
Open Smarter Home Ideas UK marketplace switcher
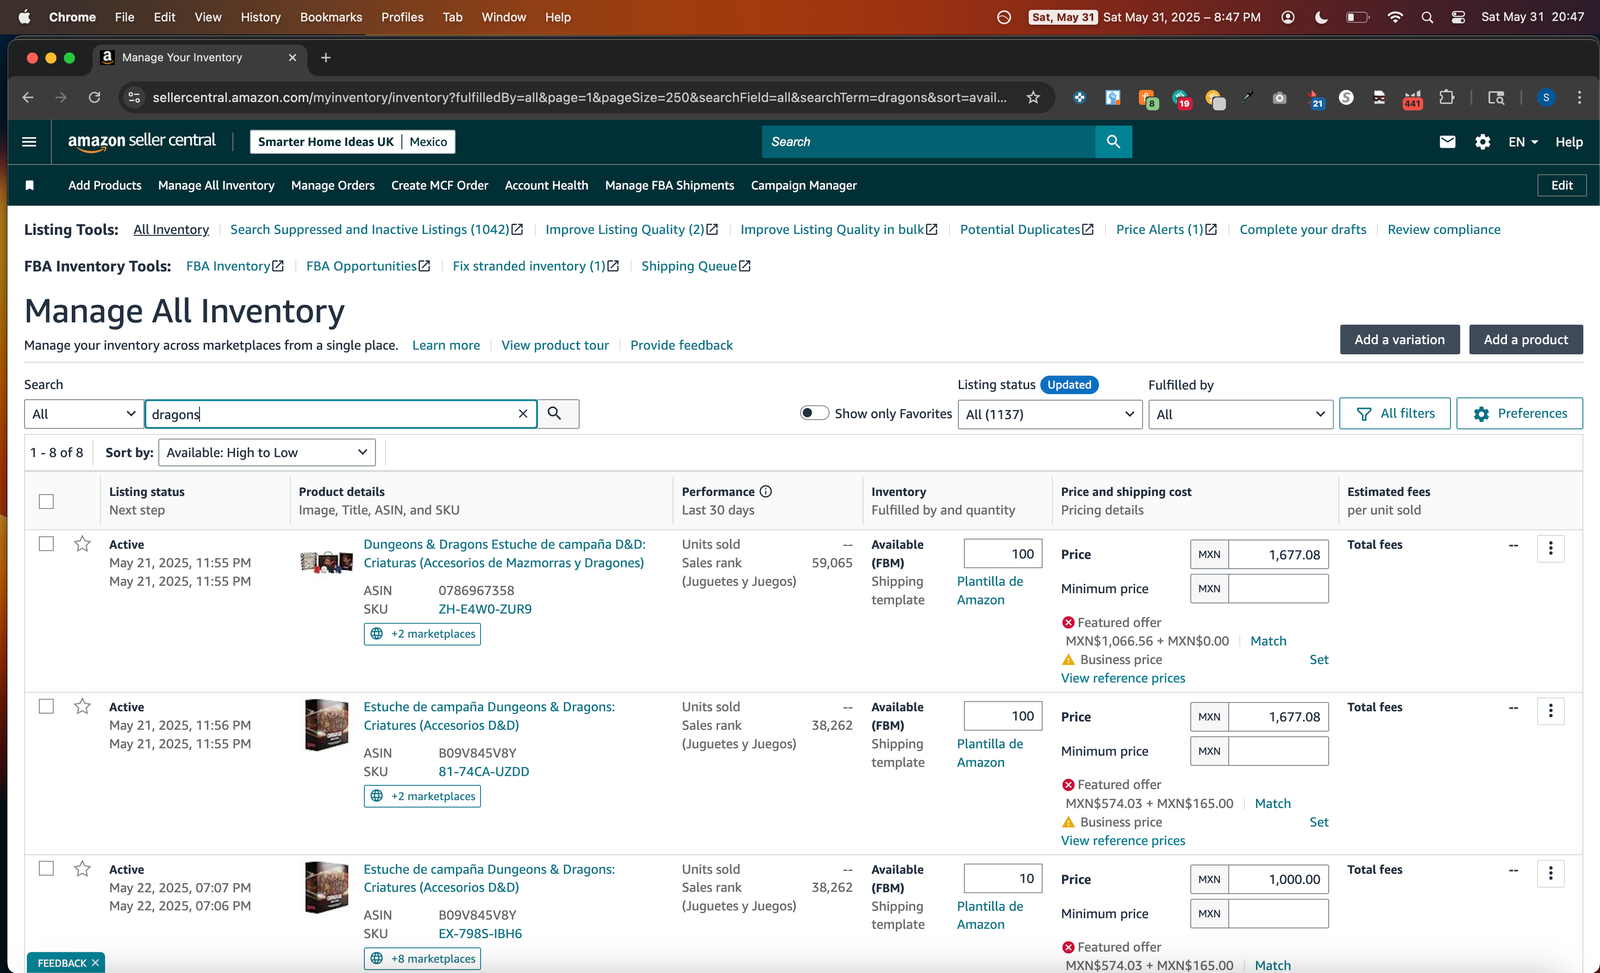tap(352, 142)
